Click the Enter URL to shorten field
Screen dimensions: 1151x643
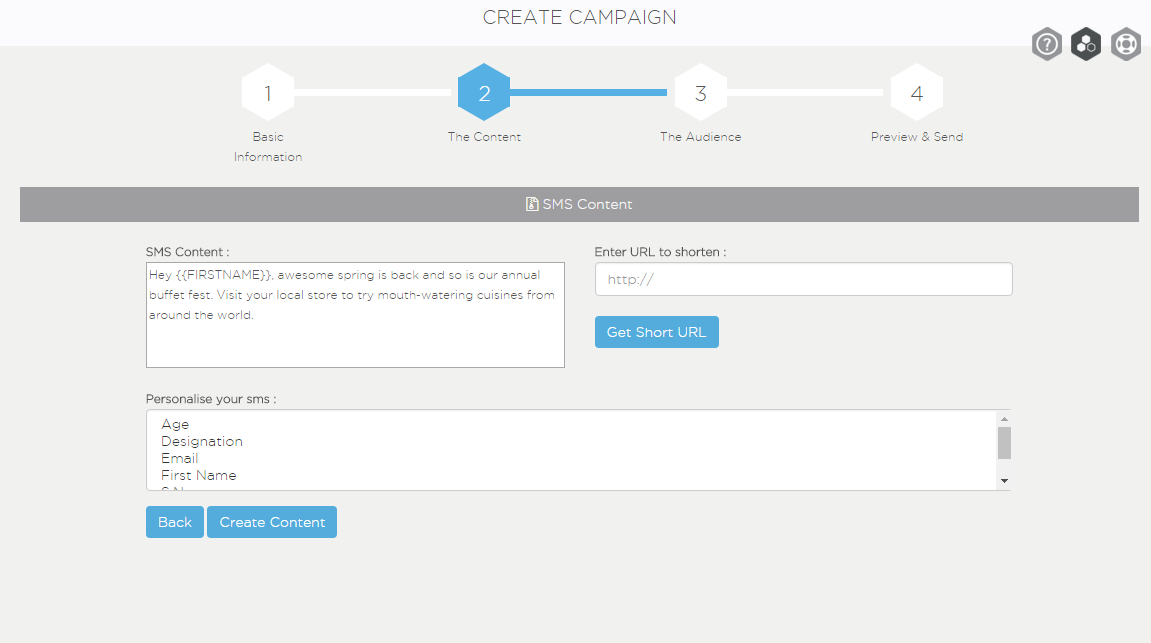pos(803,279)
